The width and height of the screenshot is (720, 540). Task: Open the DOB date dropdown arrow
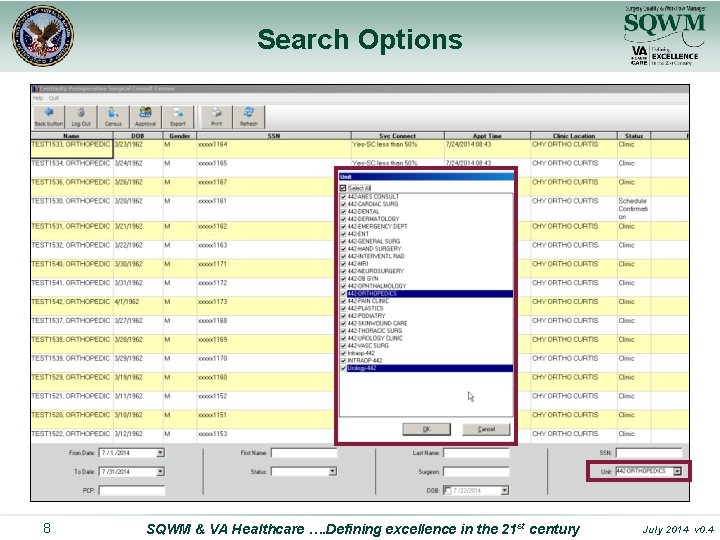505,490
